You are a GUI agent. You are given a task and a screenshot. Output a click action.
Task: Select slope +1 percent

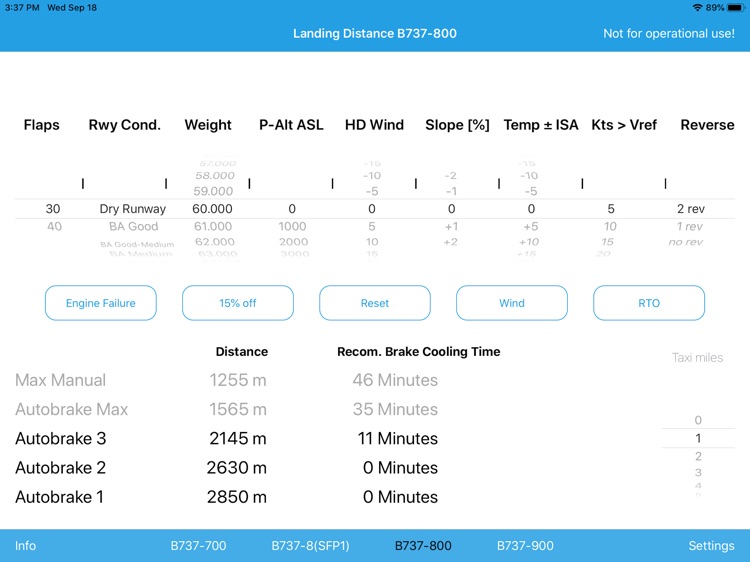coord(452,226)
